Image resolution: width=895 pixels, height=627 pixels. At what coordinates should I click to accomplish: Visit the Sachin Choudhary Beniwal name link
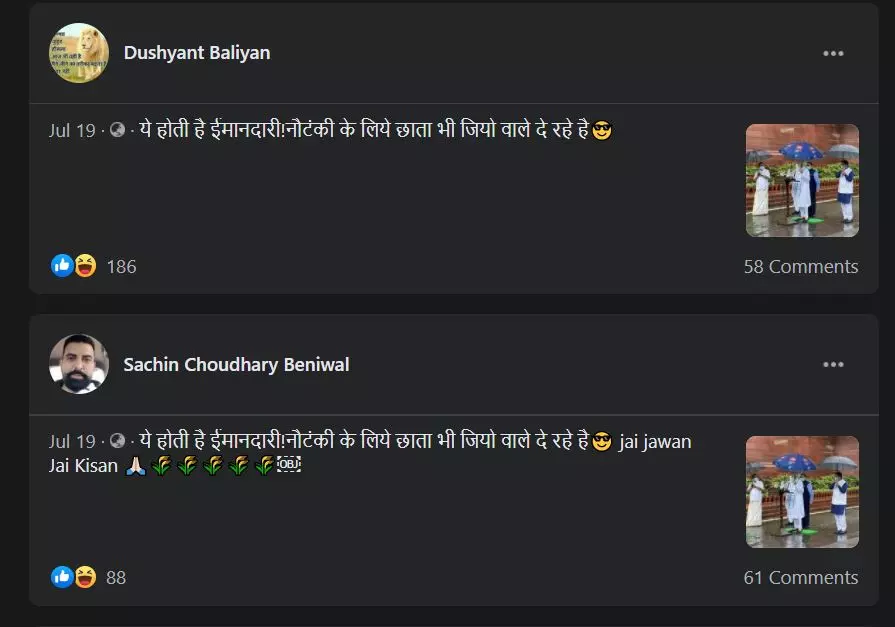236,364
